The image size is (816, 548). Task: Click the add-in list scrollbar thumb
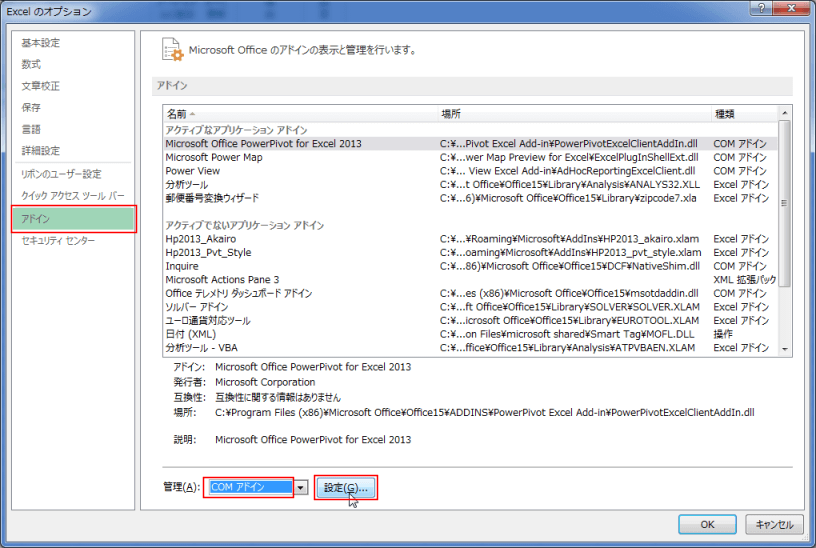[785, 203]
